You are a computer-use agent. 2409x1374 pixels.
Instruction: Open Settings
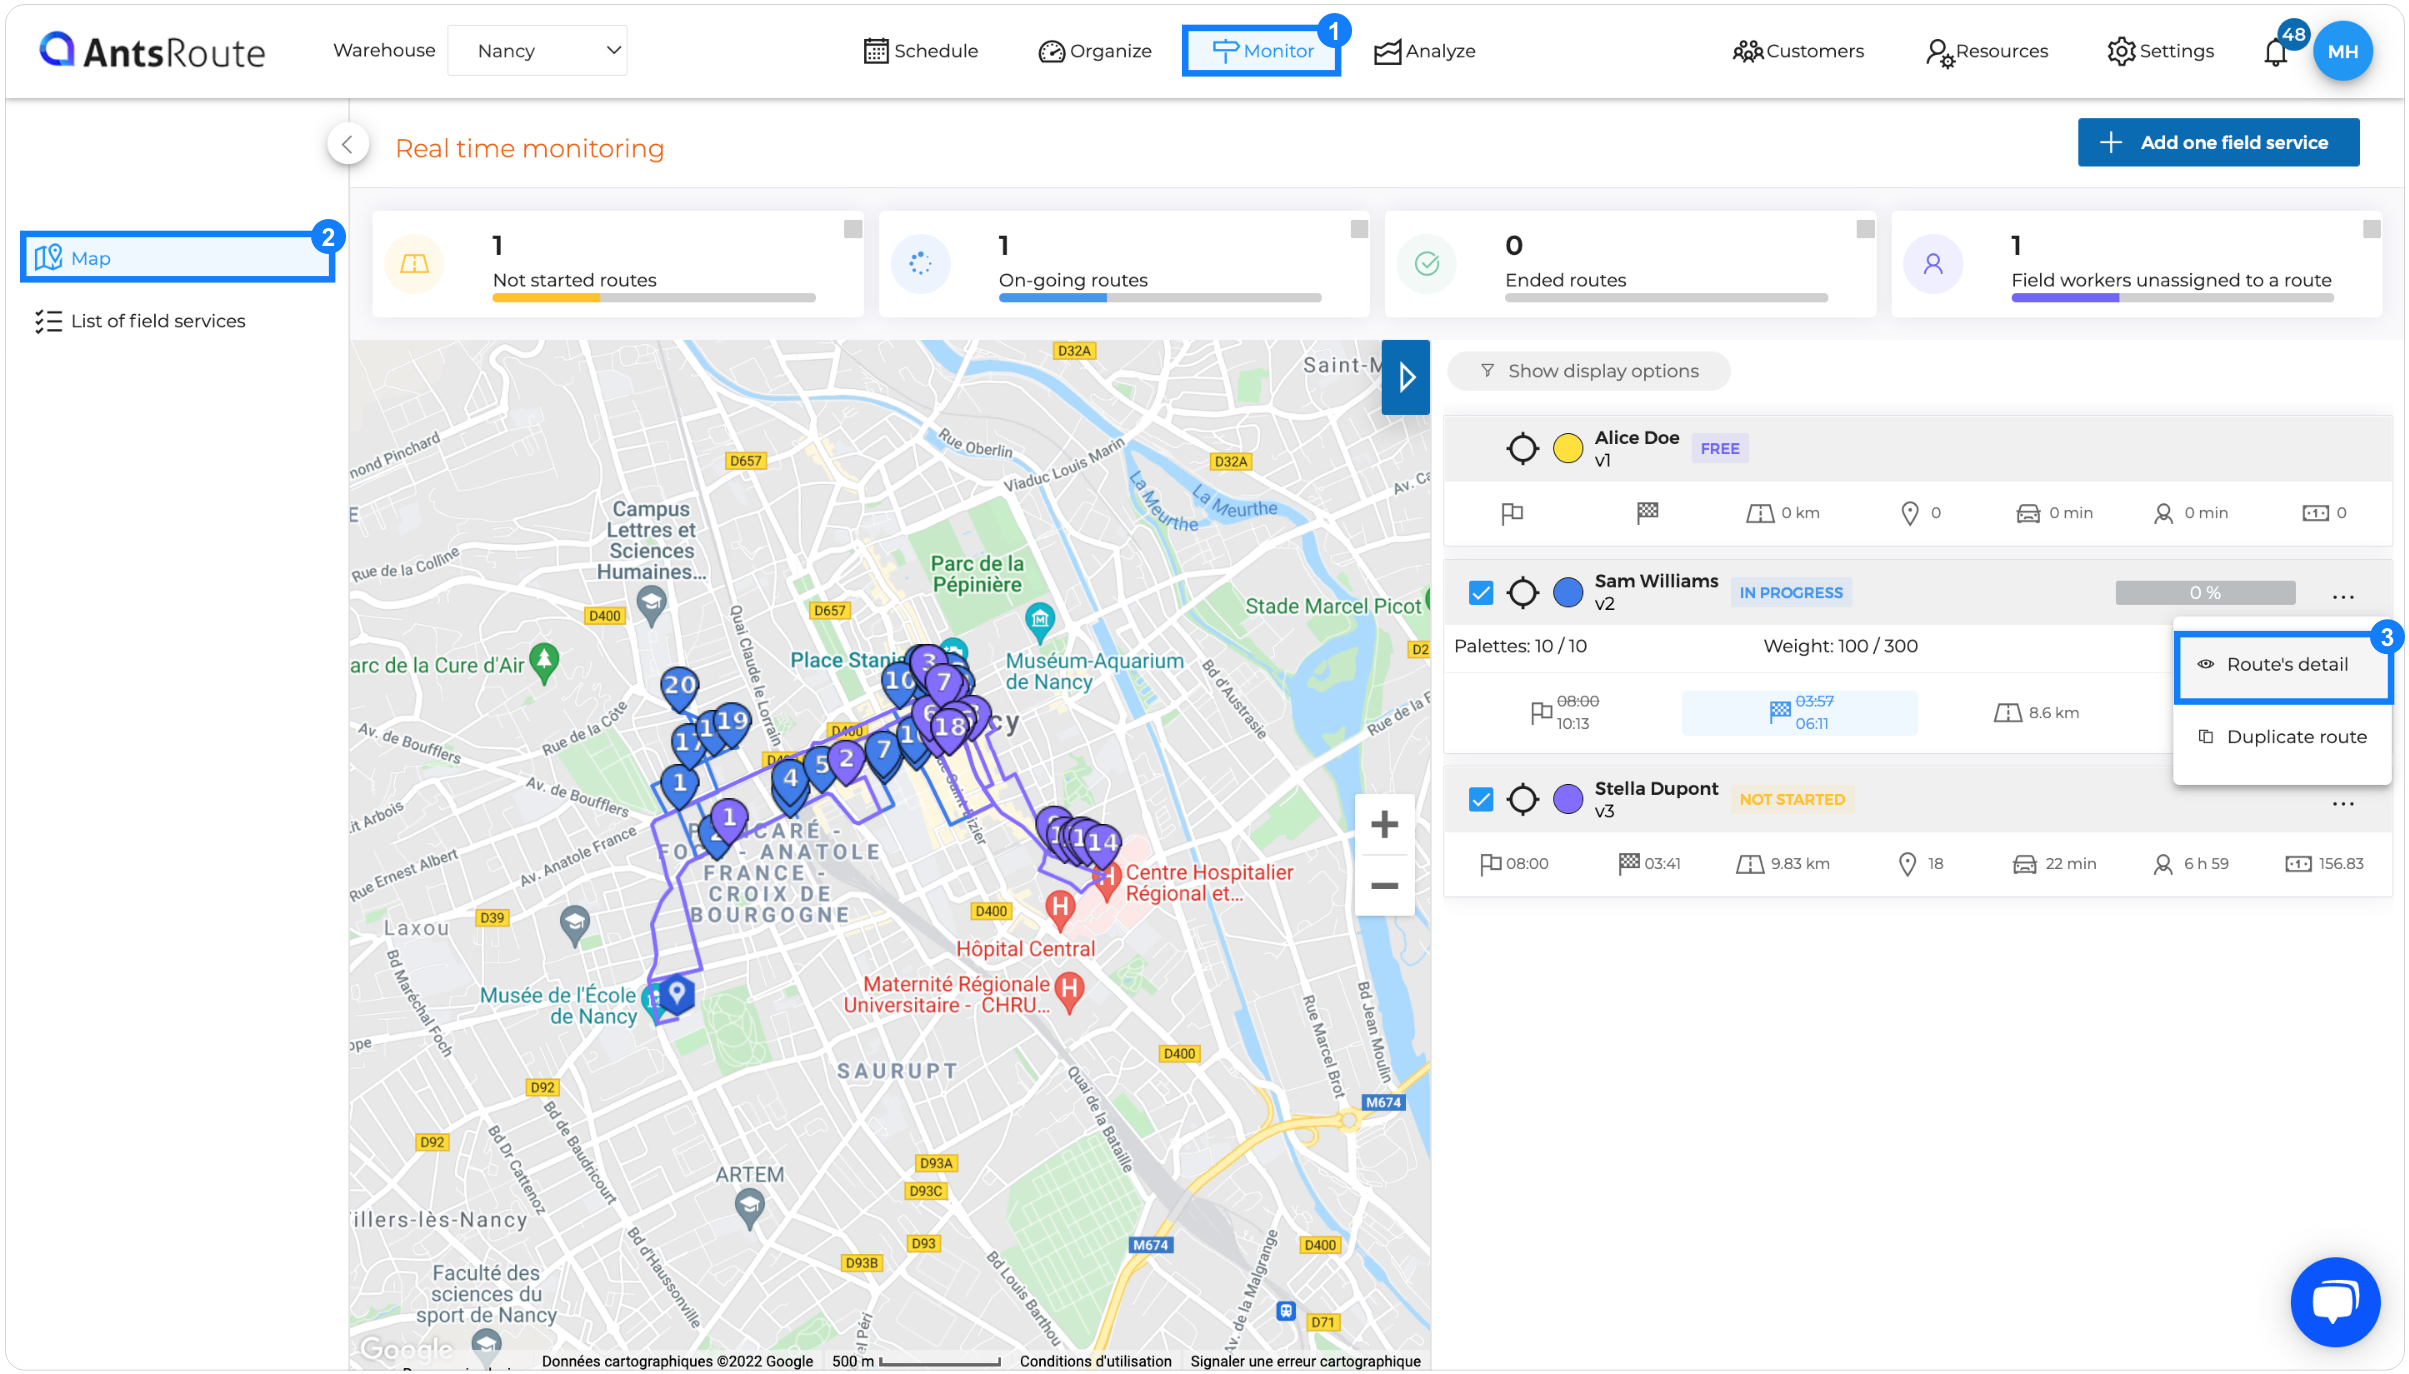[x=2160, y=51]
